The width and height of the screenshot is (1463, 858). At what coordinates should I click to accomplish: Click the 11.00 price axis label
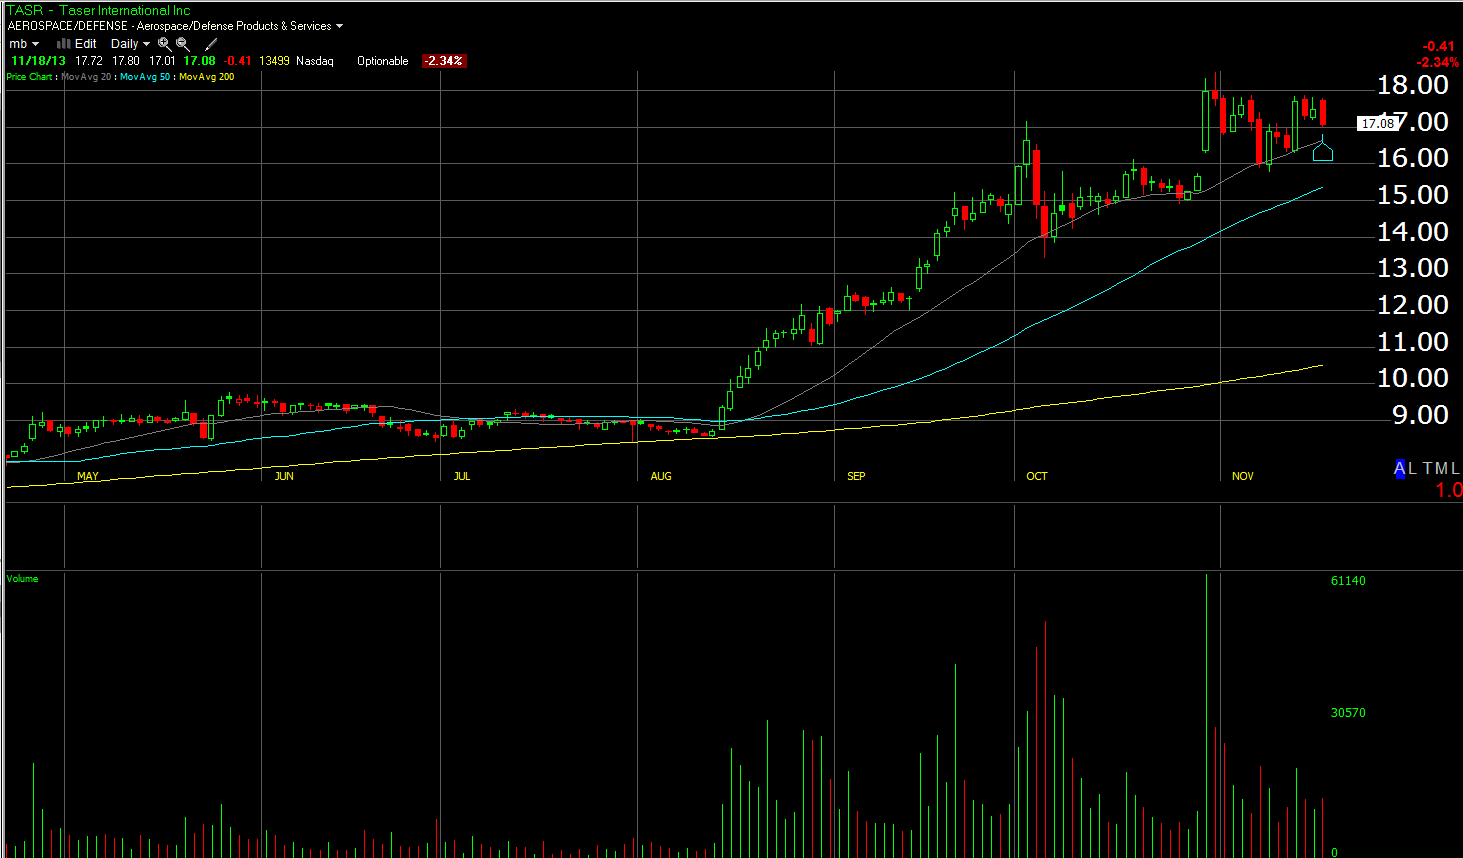click(x=1413, y=342)
